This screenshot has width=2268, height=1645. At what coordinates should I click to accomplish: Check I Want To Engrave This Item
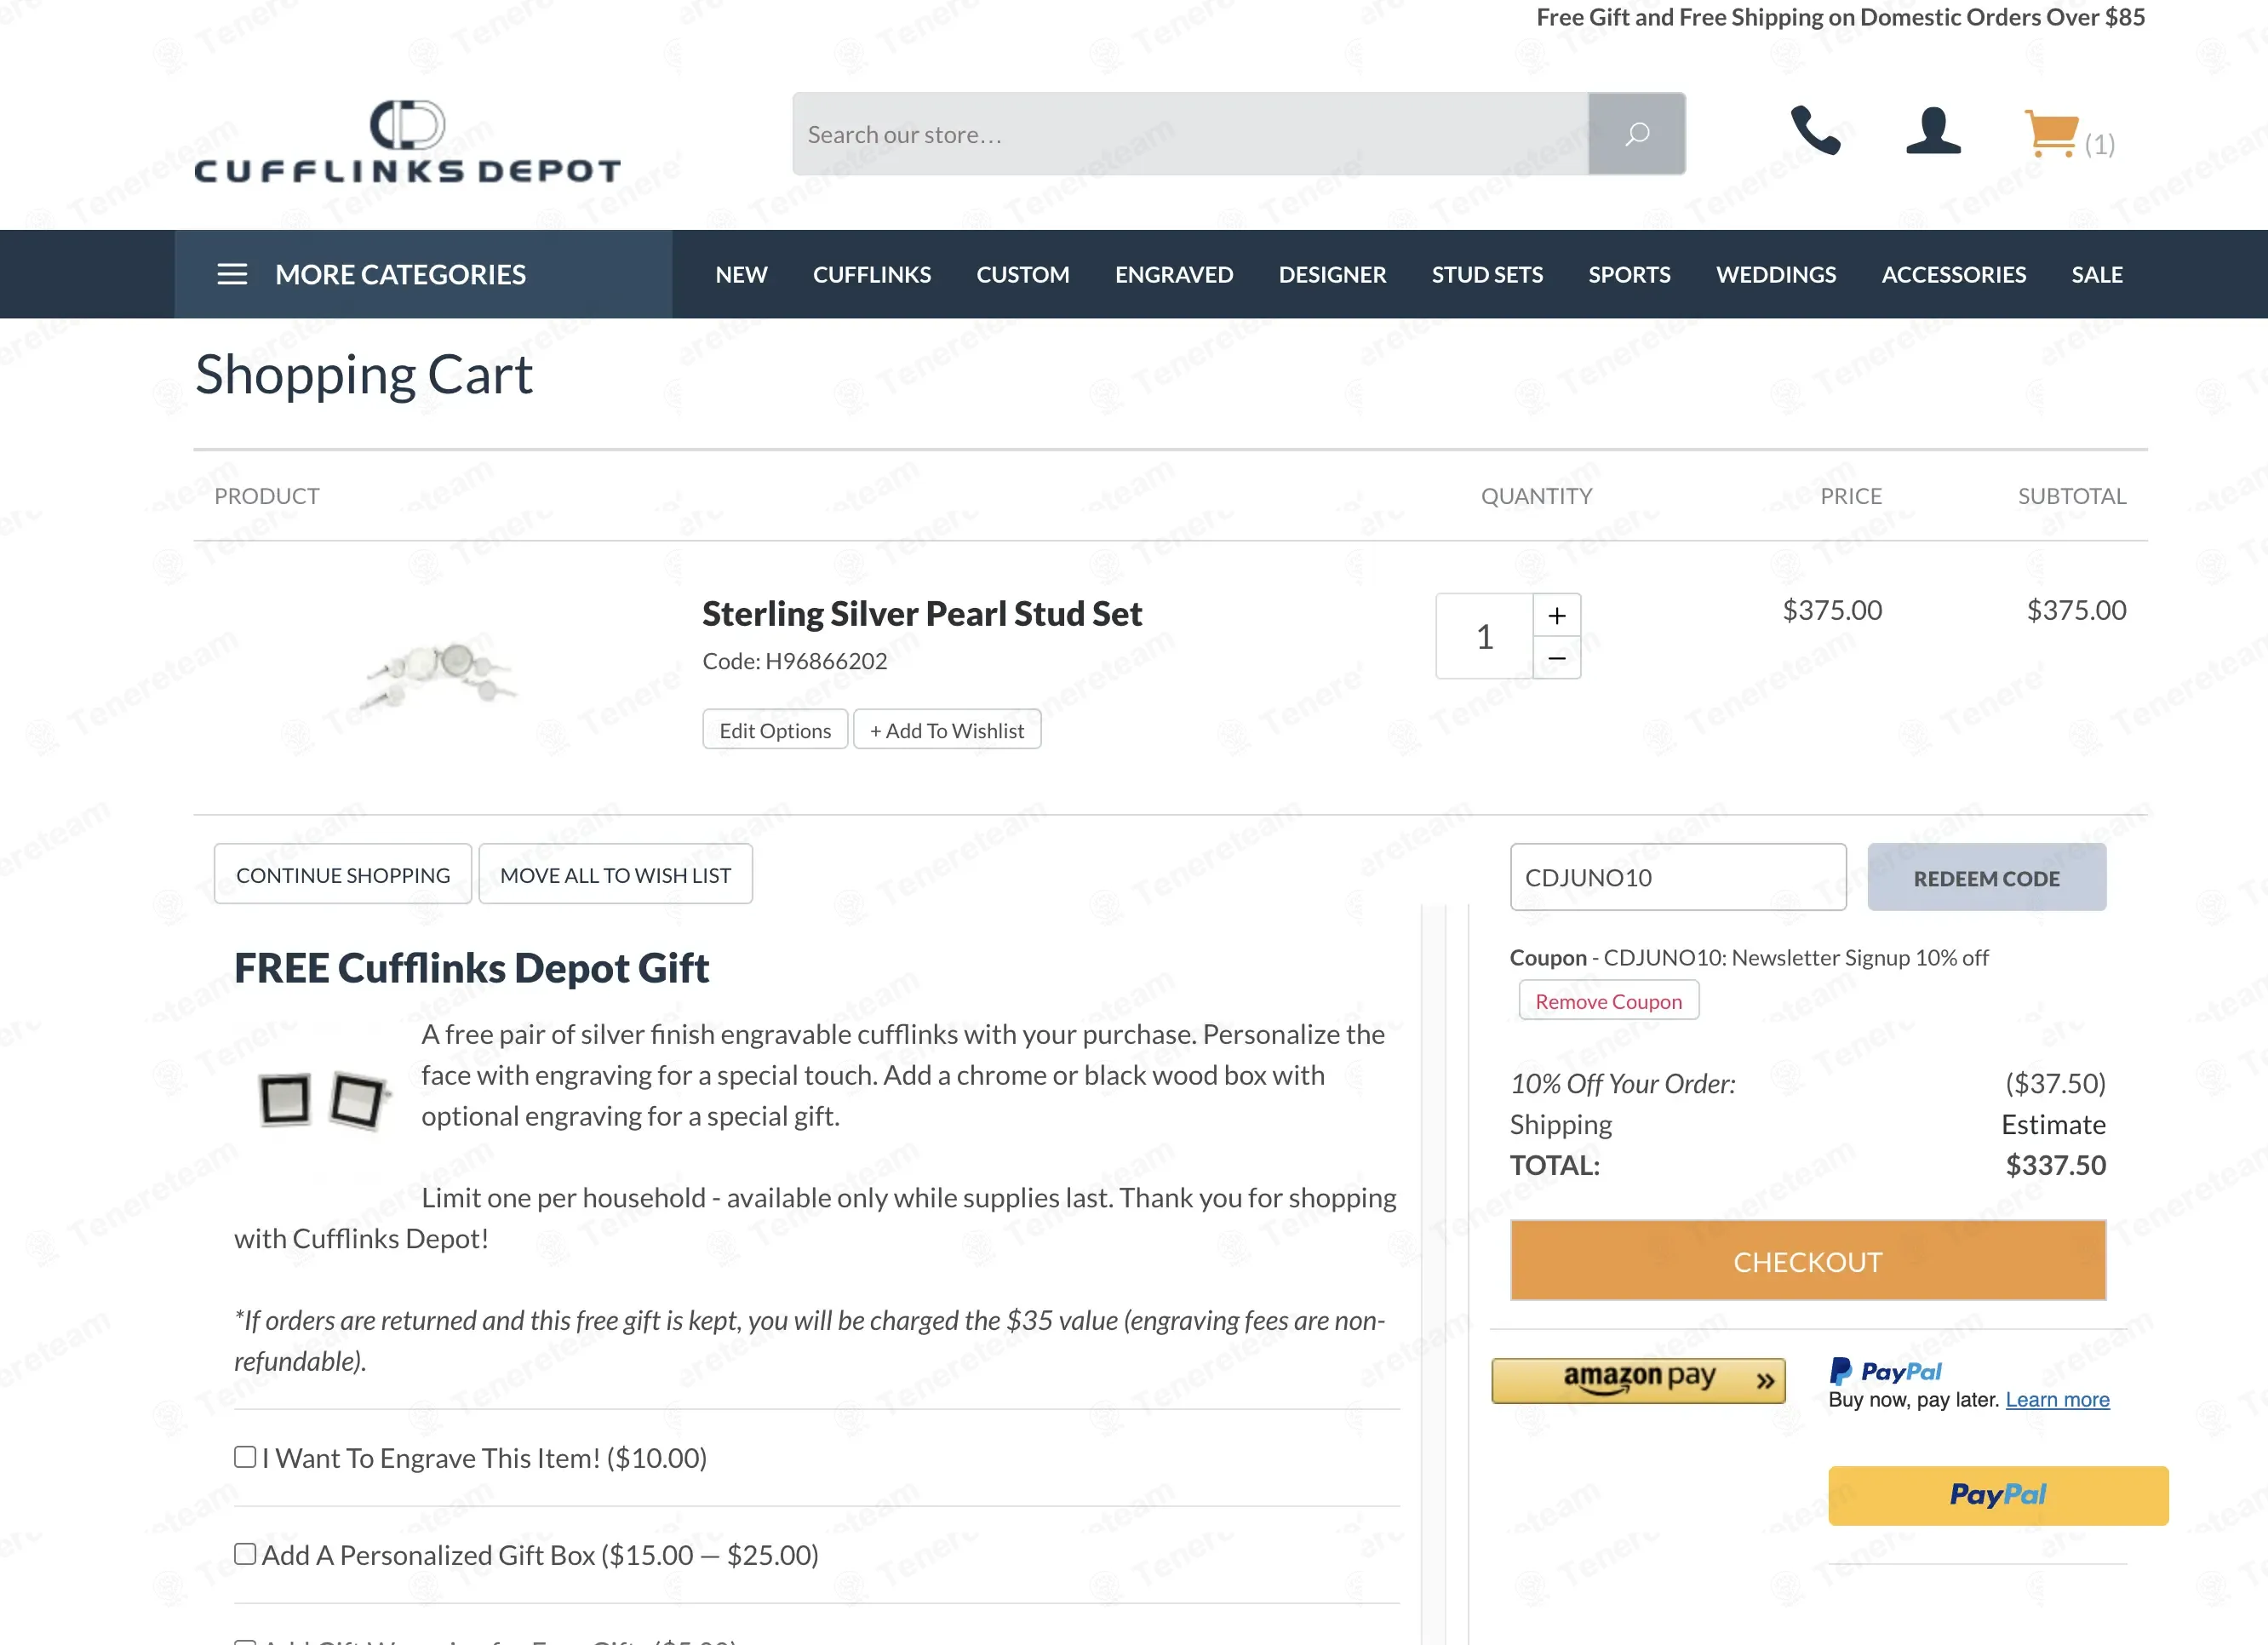(245, 1457)
